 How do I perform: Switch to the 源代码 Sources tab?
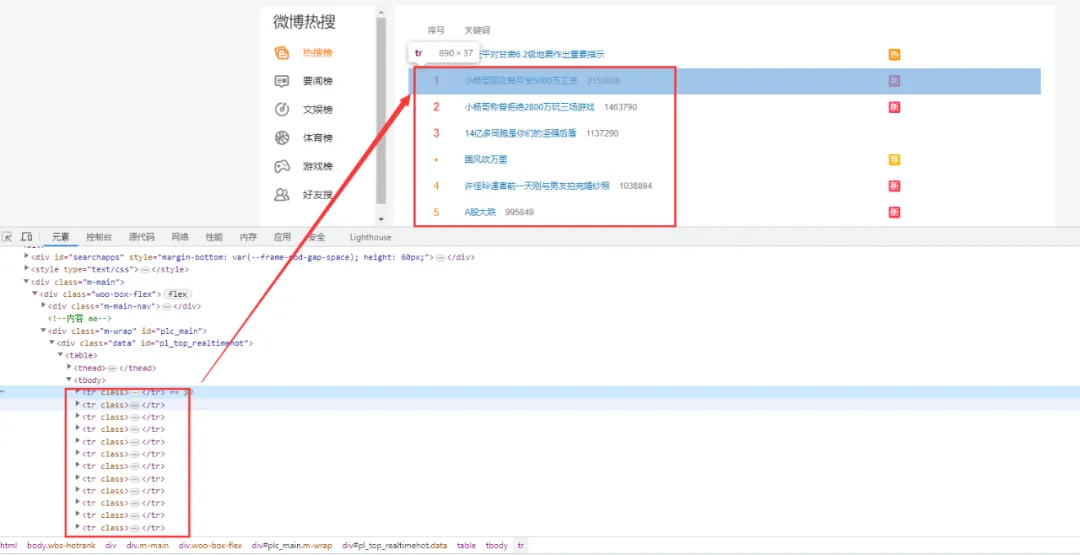(141, 237)
